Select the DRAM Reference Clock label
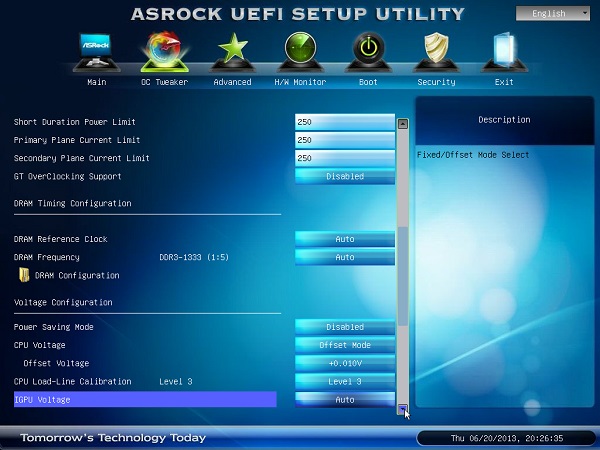The image size is (600, 450). [x=60, y=239]
